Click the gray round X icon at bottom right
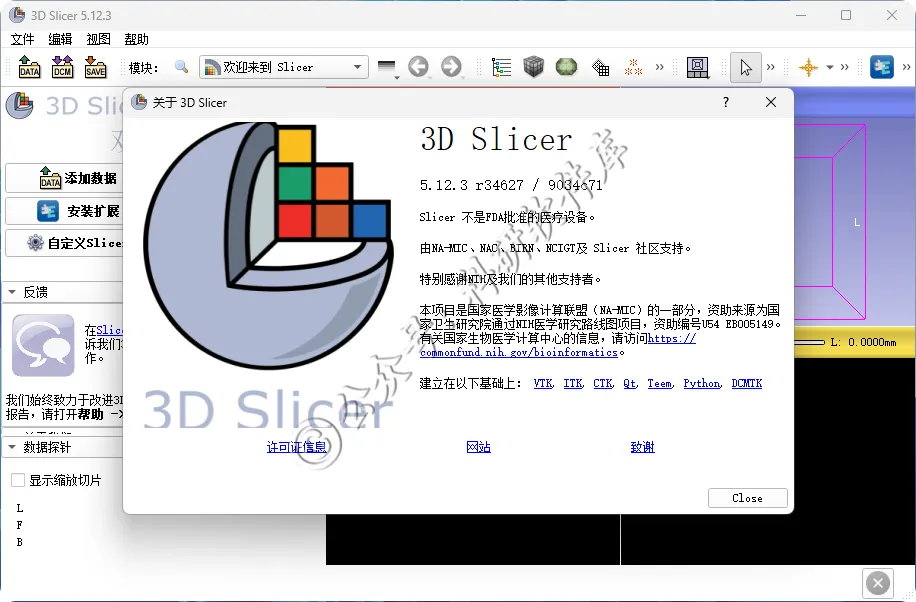Viewport: 916px width, 602px height. (x=877, y=583)
